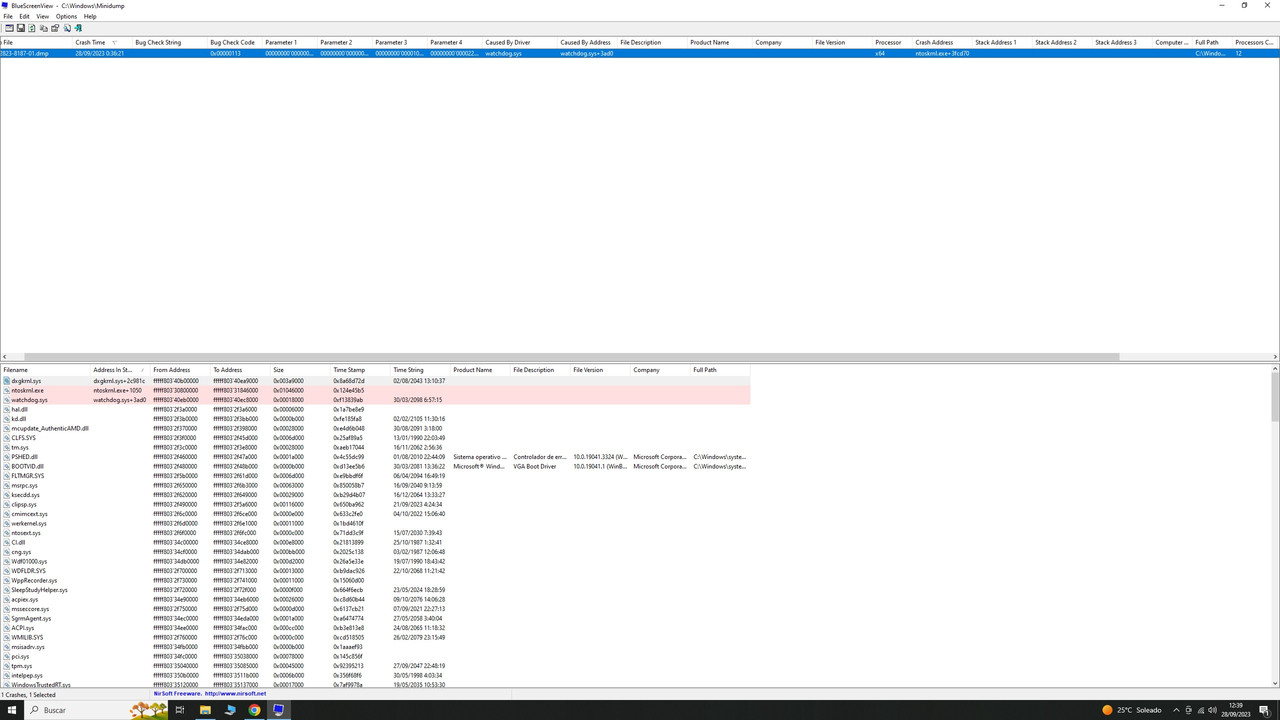
Task: Open the Options menu
Action: click(x=66, y=16)
